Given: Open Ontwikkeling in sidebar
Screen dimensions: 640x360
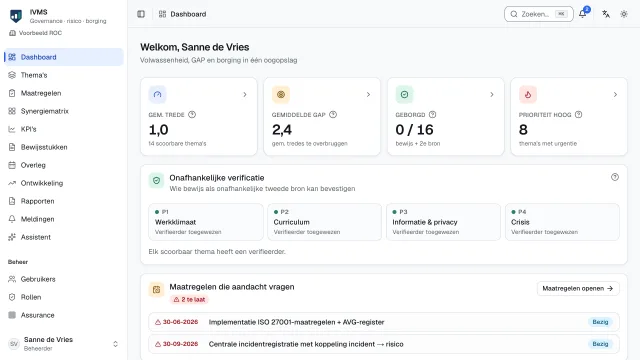Looking at the screenshot, I should (64, 183).
